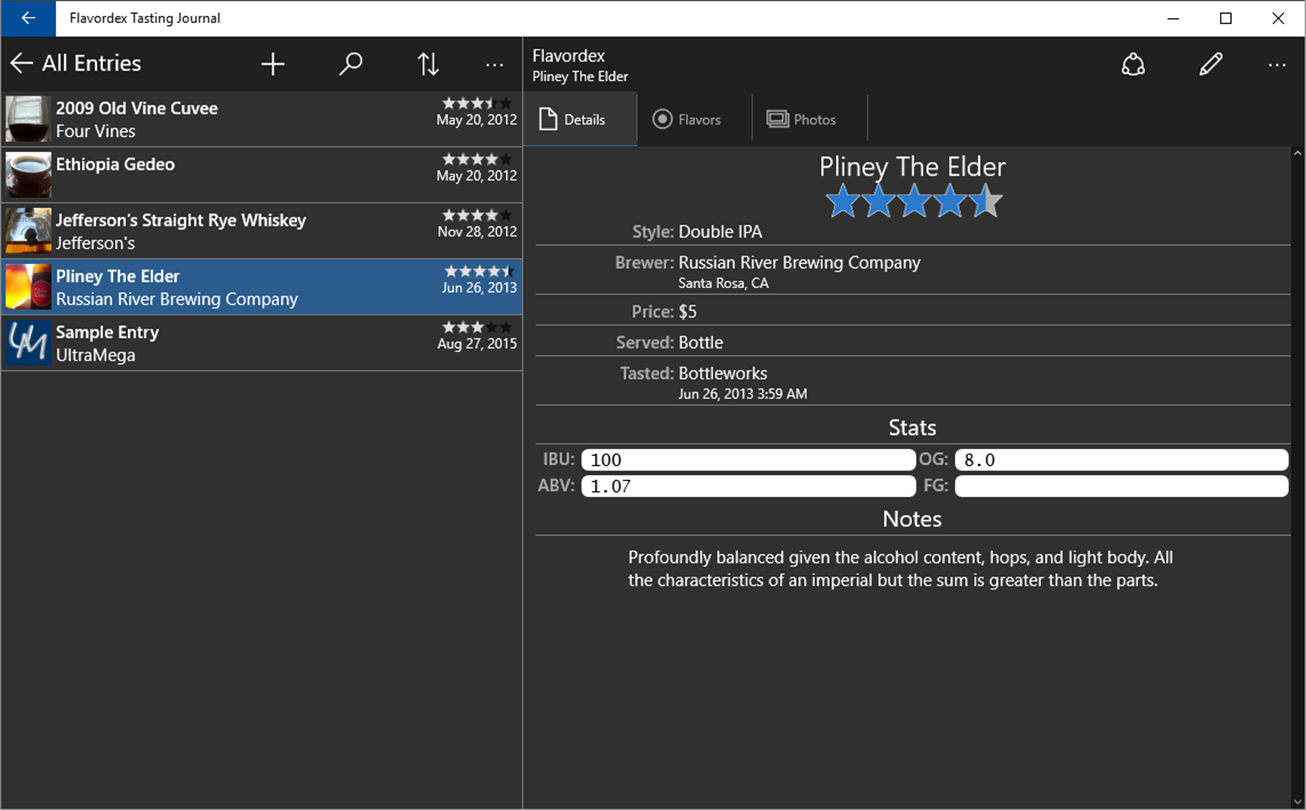1306x810 pixels.
Task: Click the Aug 27, 2015 date
Action: coord(477,344)
